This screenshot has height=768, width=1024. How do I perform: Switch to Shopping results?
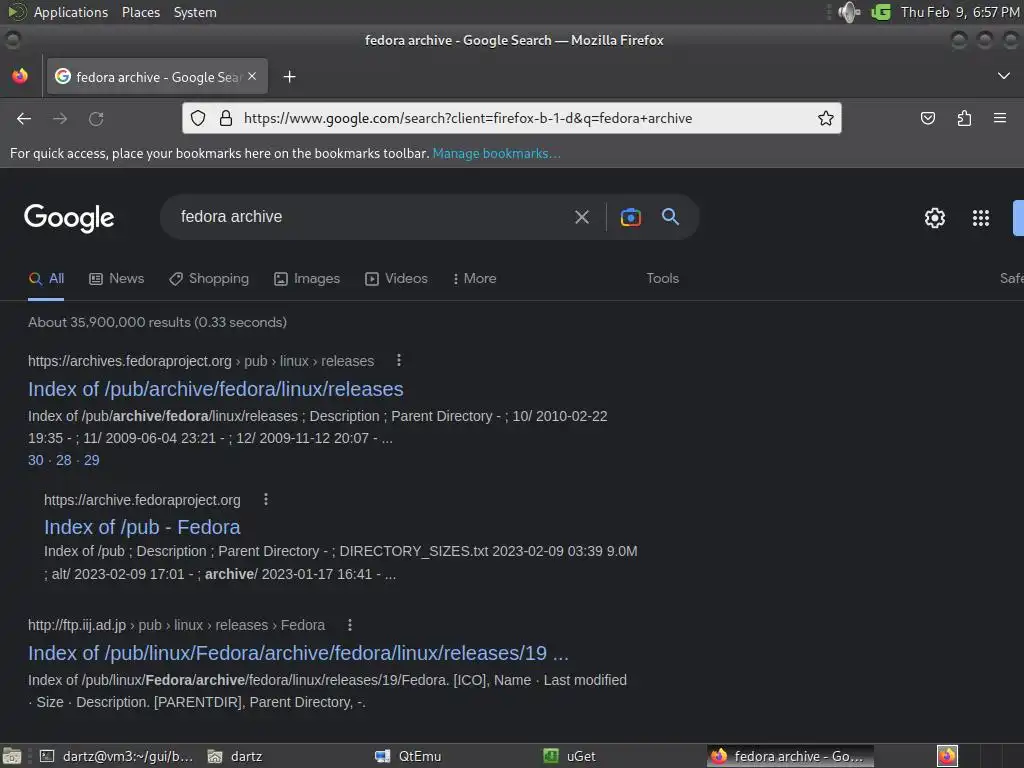pyautogui.click(x=209, y=279)
